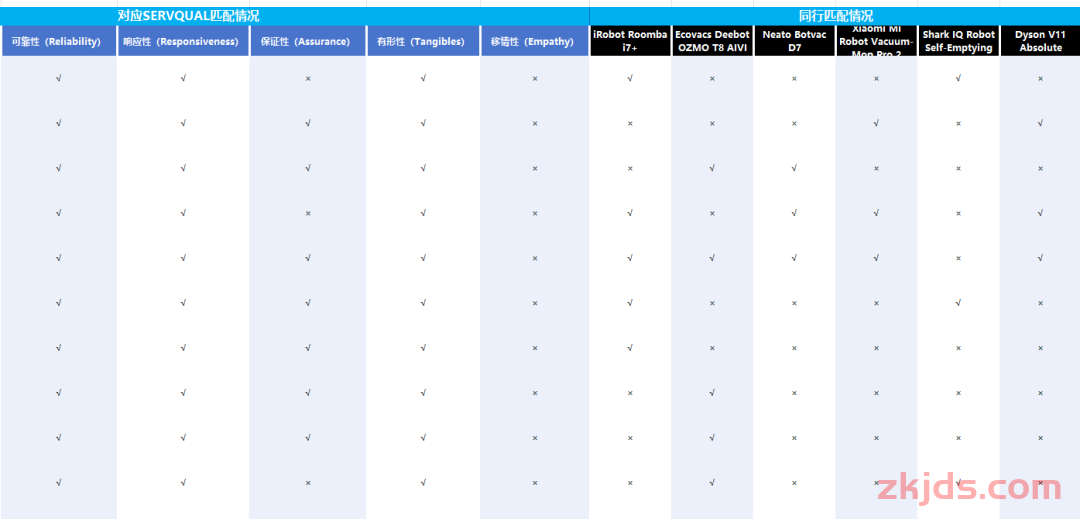
Task: Click first-row checkmark under Reliability column
Action: (x=59, y=78)
